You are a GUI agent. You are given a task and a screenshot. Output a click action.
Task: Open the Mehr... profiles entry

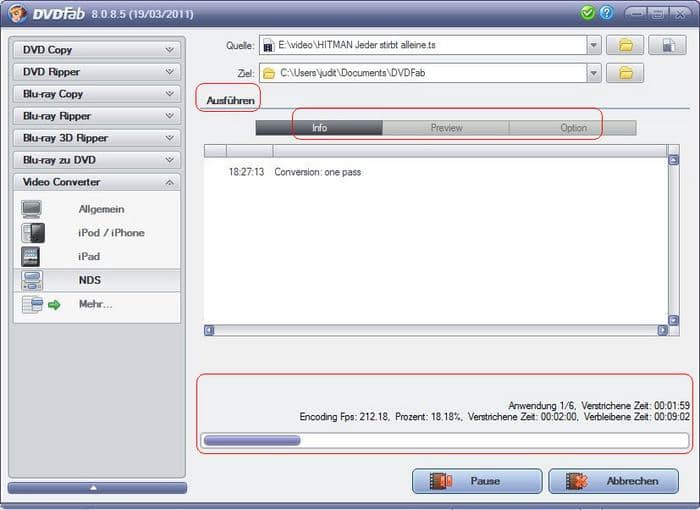[96, 304]
